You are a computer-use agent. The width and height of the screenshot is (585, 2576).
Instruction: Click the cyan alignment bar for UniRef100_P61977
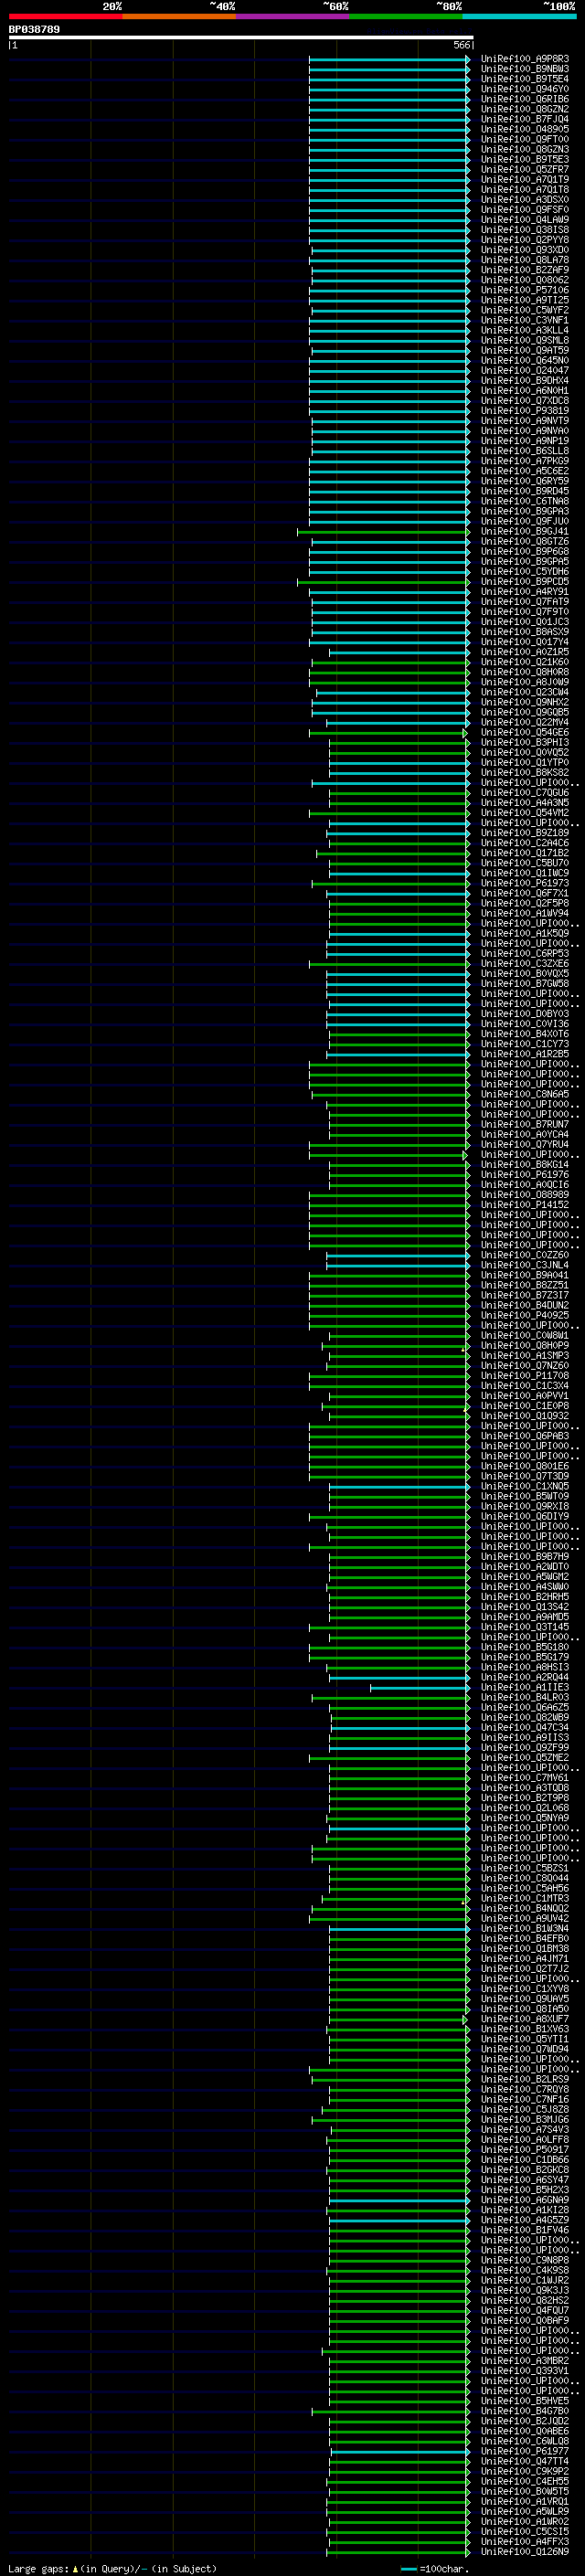400,2451
